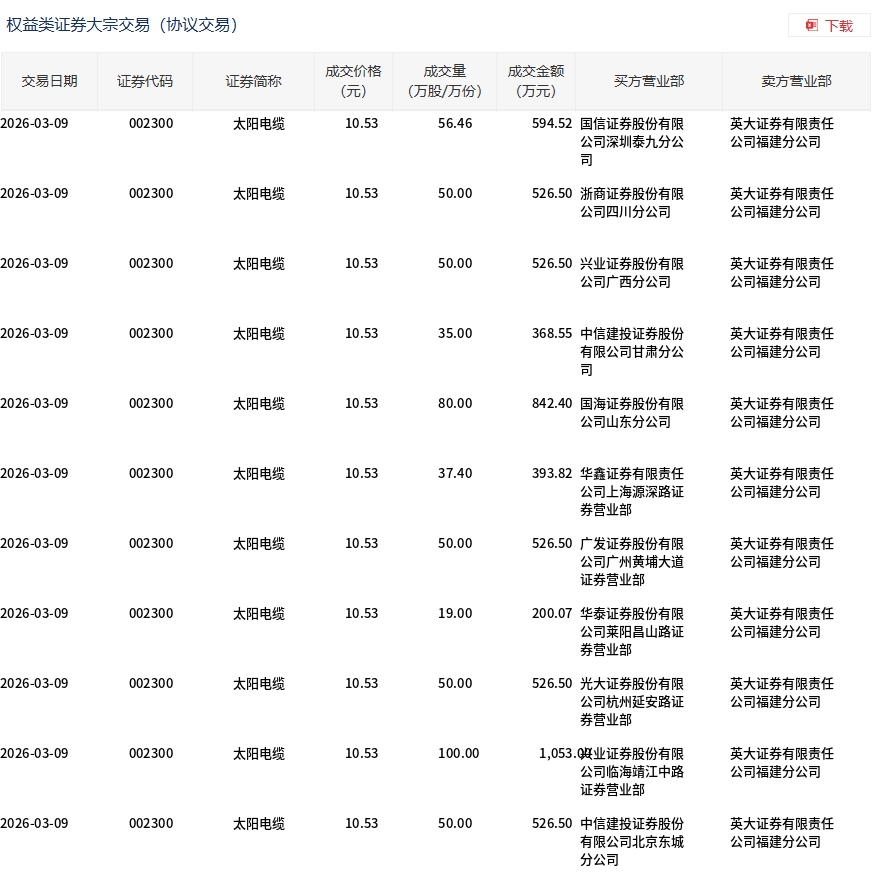The image size is (872, 882).
Task: Click the page title 权益类证券大宗交易（协议交易）
Action: coord(122,25)
